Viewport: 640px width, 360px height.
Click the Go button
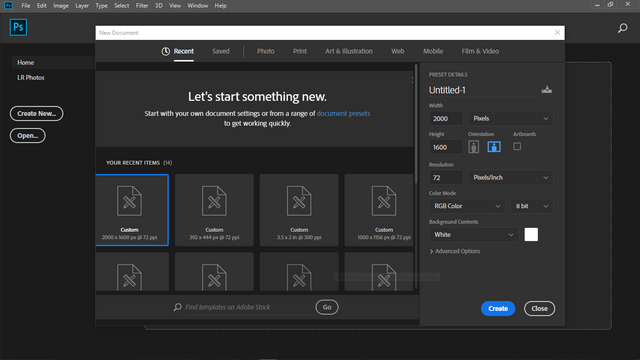[327, 307]
